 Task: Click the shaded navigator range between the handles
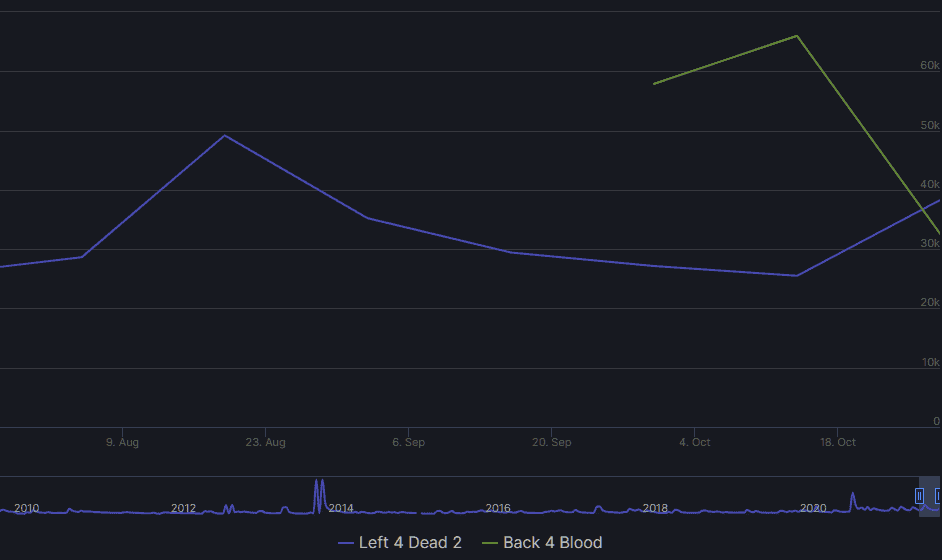(929, 496)
